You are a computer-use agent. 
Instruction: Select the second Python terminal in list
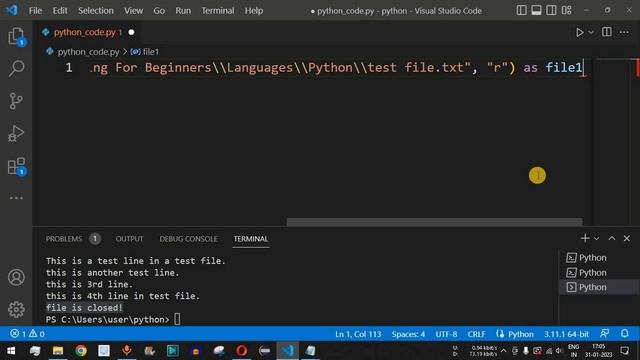tap(599, 273)
